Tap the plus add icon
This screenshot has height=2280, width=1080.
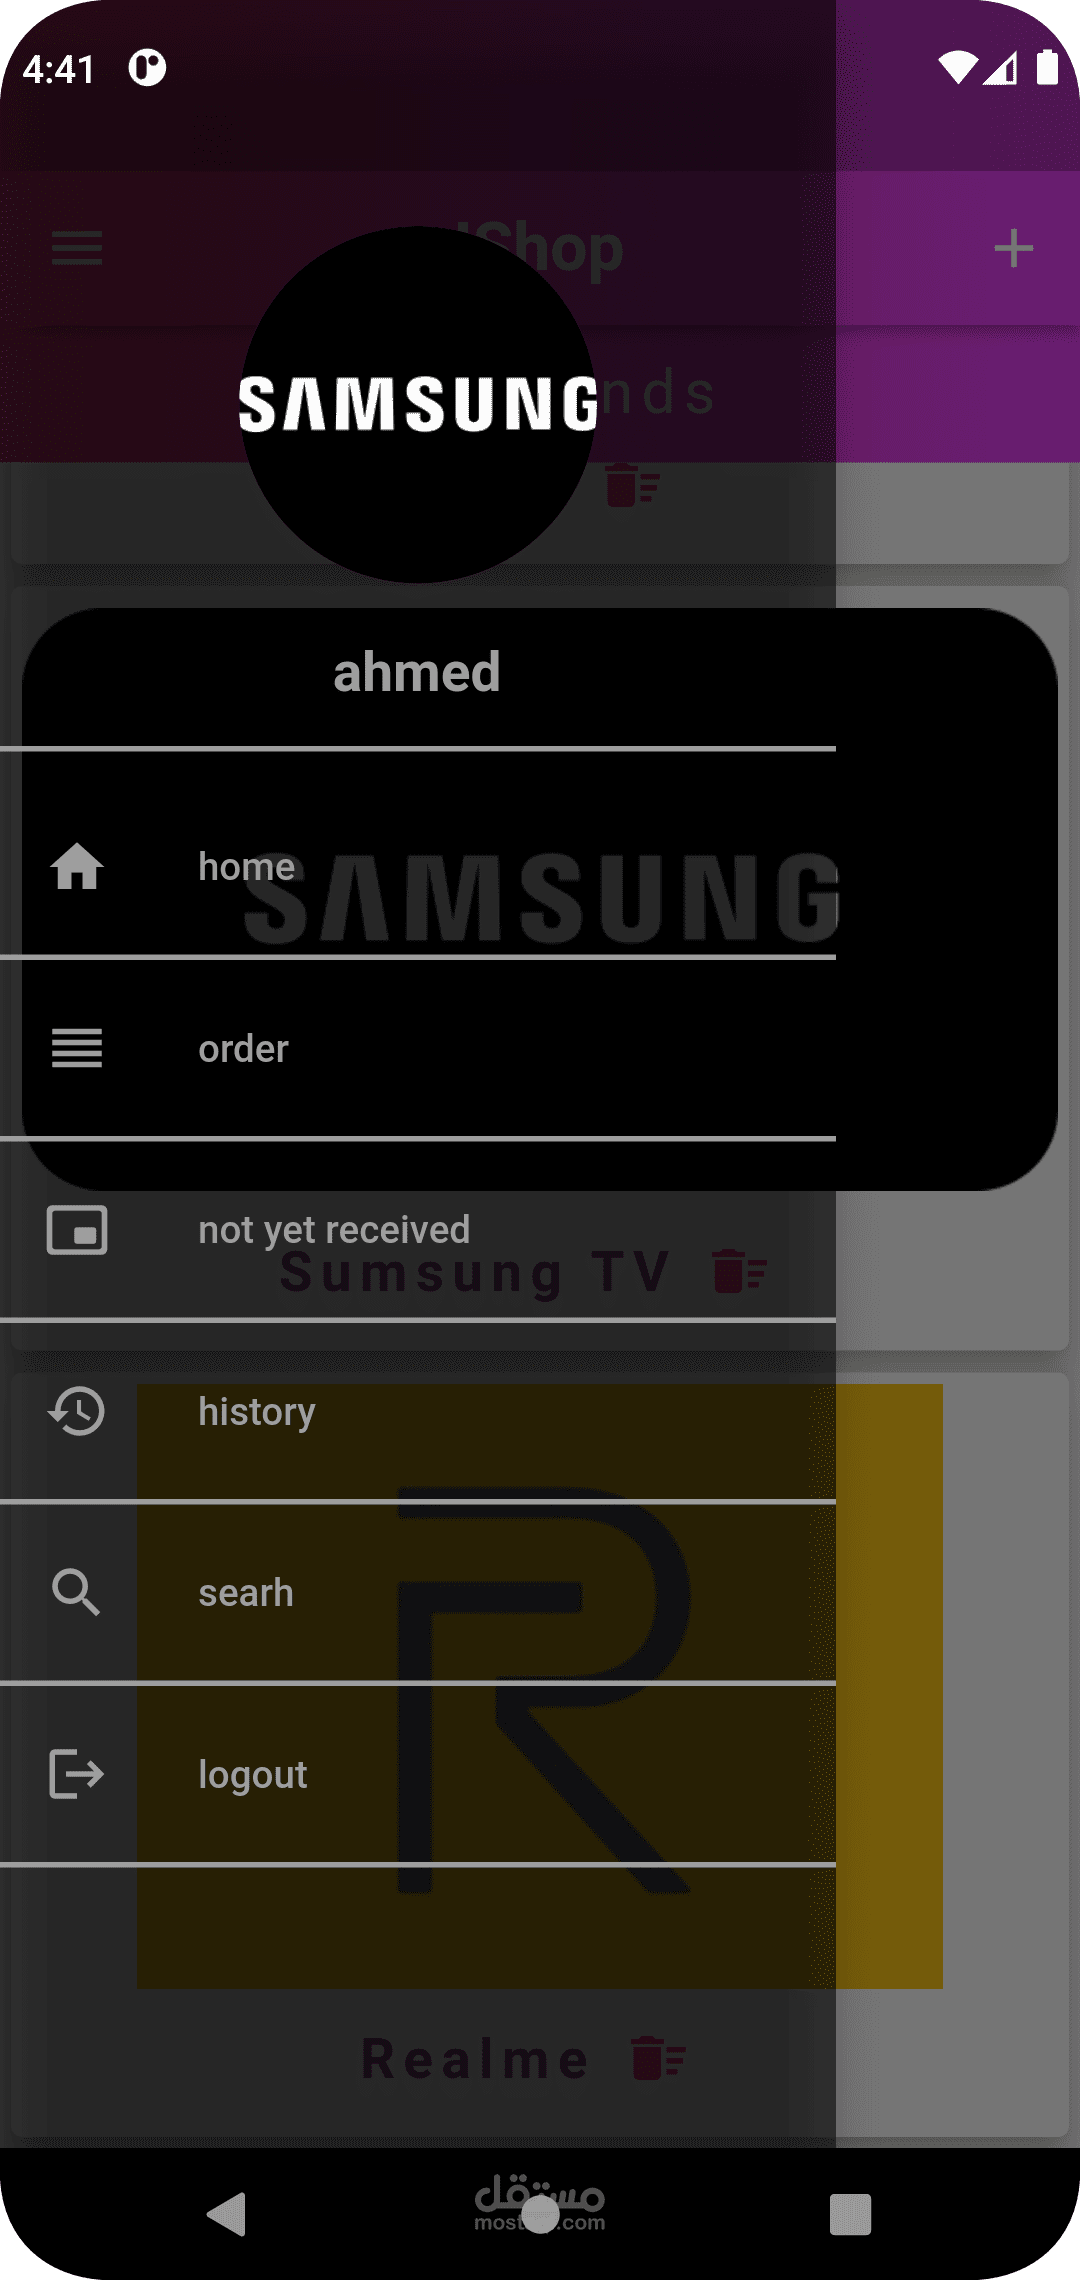[x=1013, y=248]
